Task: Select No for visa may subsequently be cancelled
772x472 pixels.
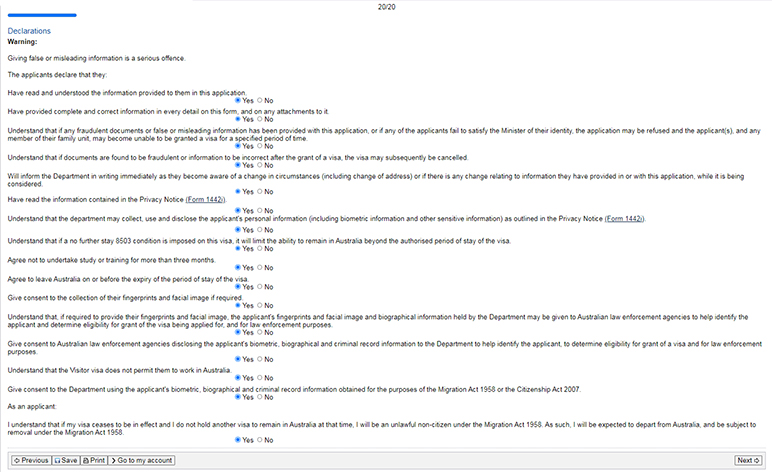Action: point(259,165)
